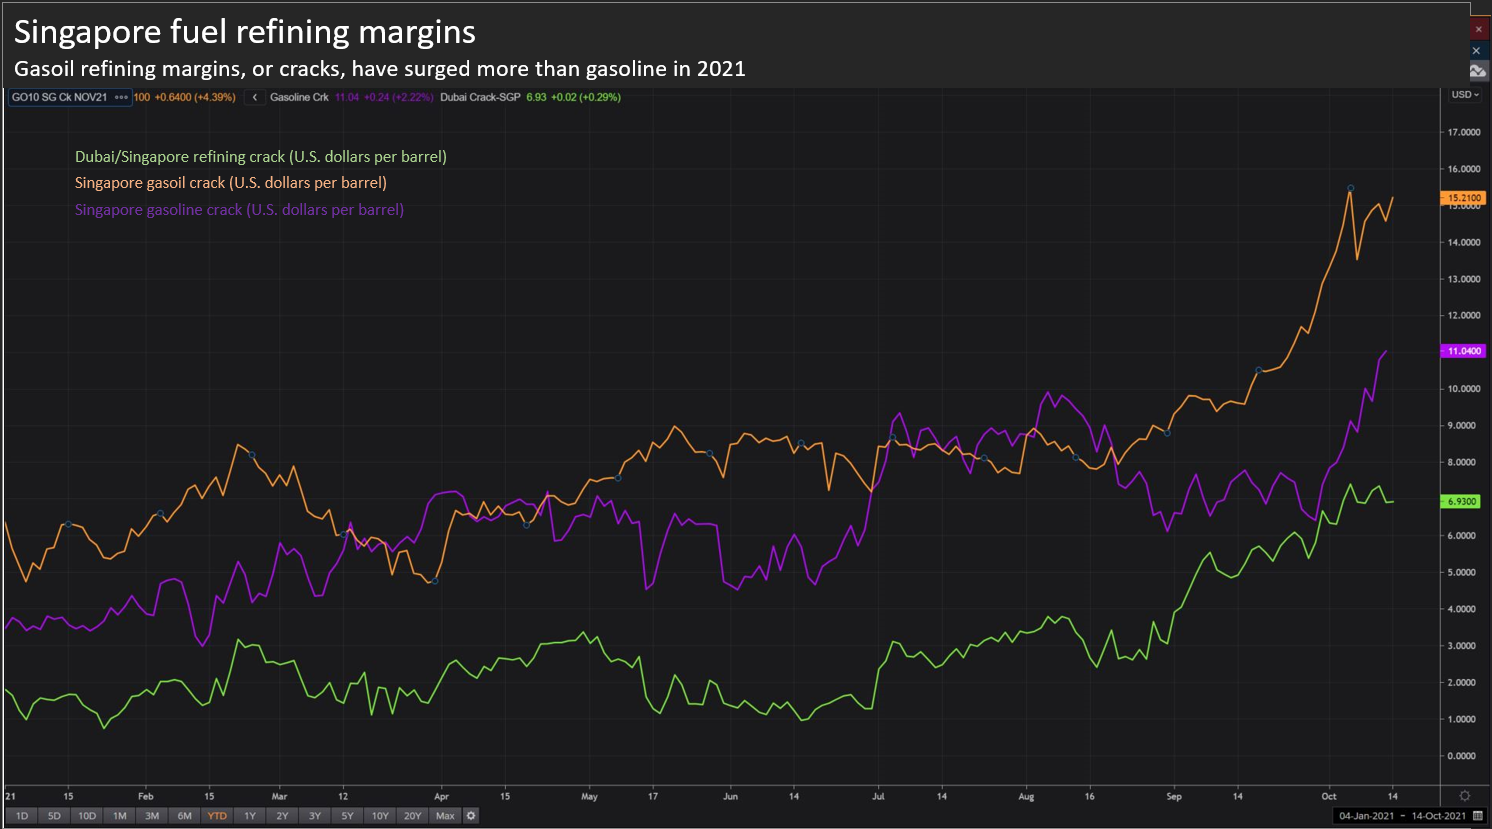The height and width of the screenshot is (829, 1492).
Task: Click the orange 15.2100 price tag
Action: (x=1462, y=198)
